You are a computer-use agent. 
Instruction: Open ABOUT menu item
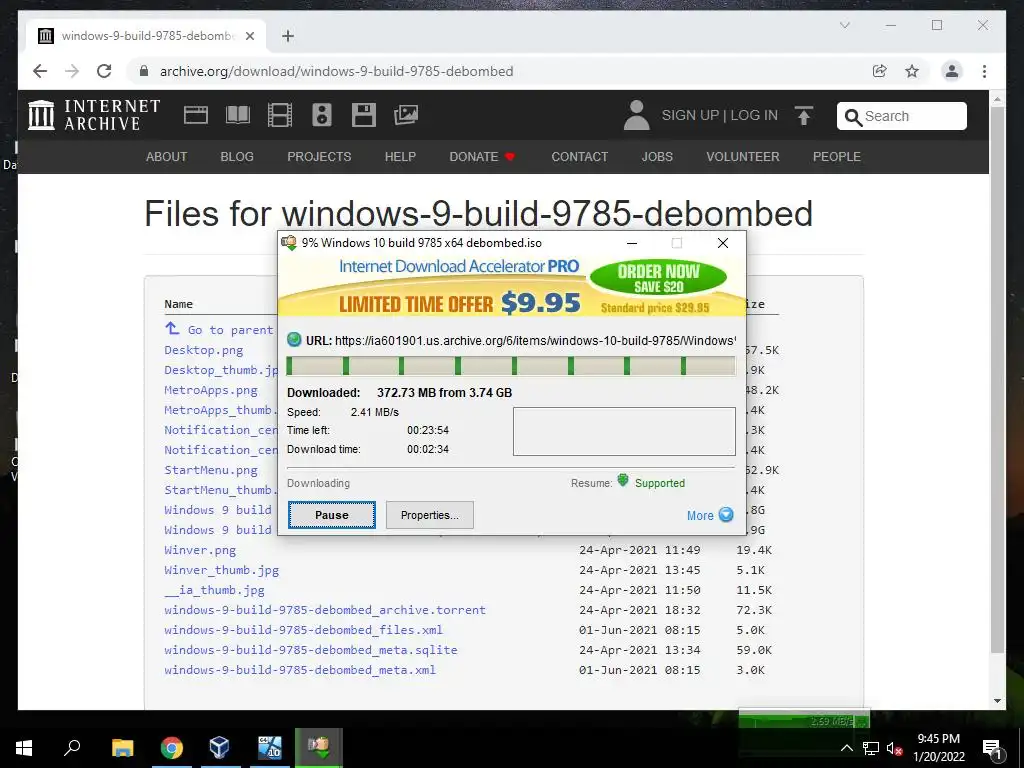pos(167,157)
